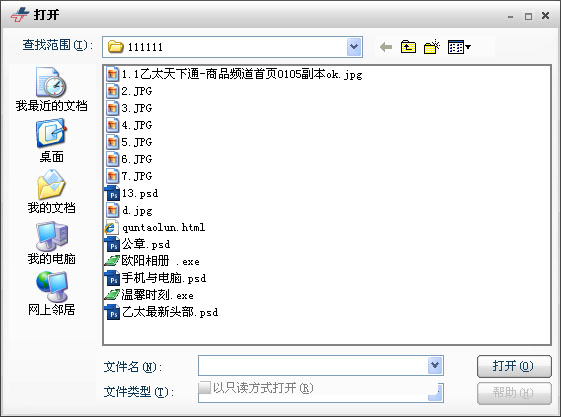Go up one folder level
This screenshot has height=417, width=561.
point(408,47)
